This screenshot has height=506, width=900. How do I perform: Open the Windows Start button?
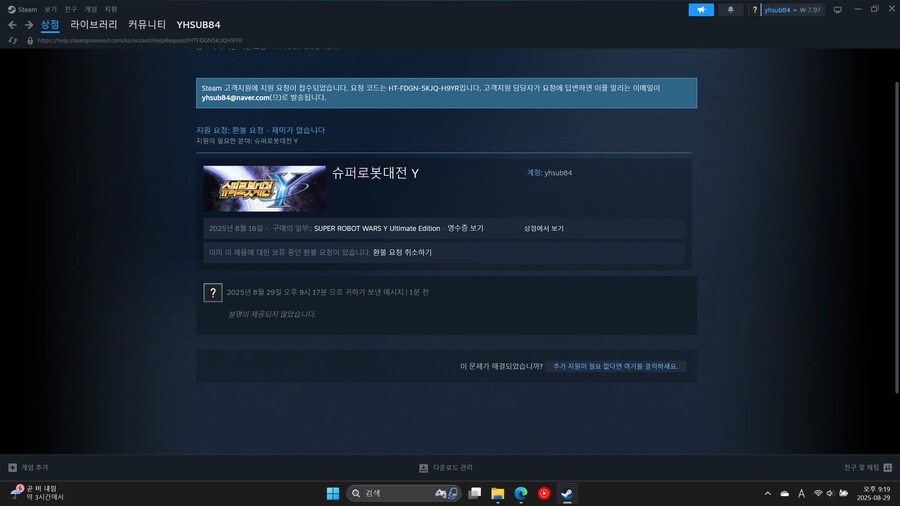click(333, 493)
